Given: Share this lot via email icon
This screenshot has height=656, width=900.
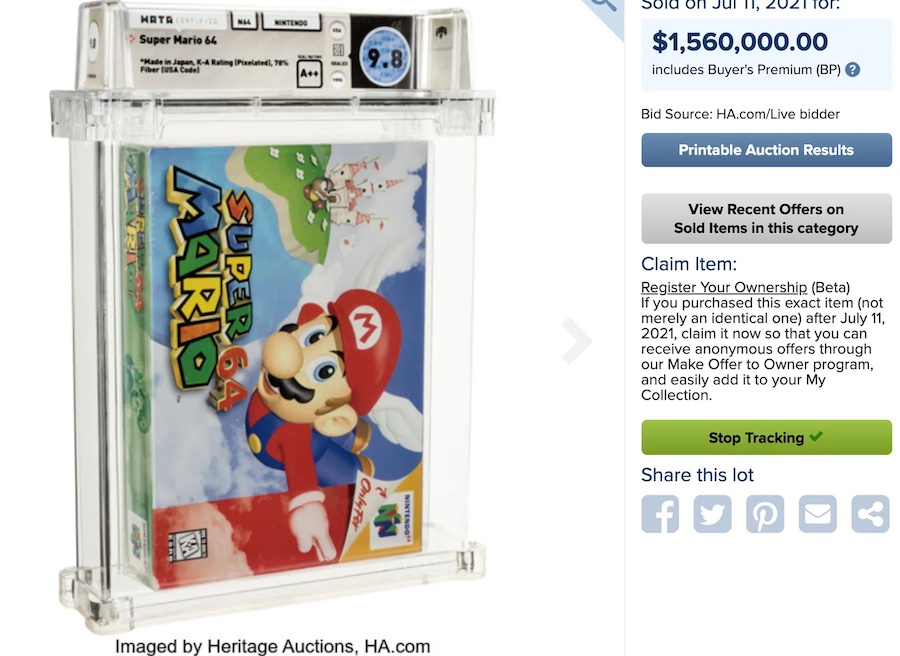Looking at the screenshot, I should (x=818, y=514).
